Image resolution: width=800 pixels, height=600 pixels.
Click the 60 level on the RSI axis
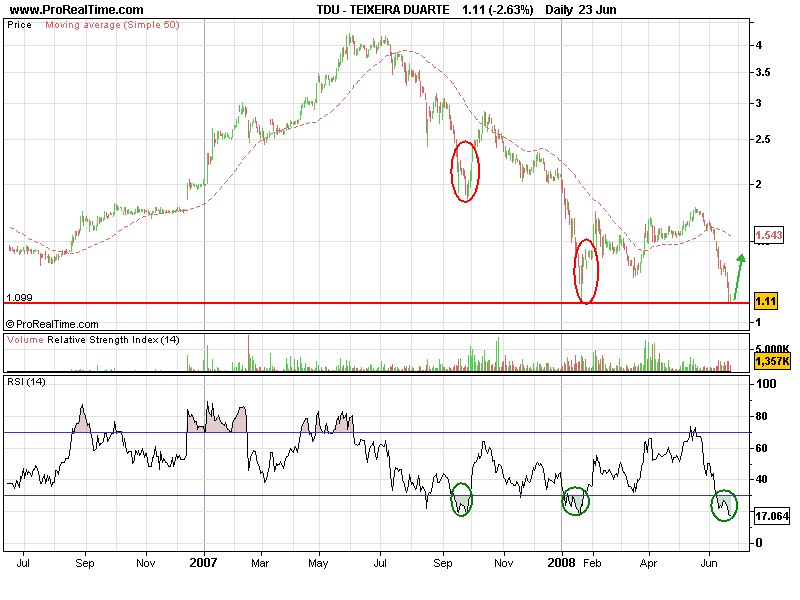coord(761,448)
